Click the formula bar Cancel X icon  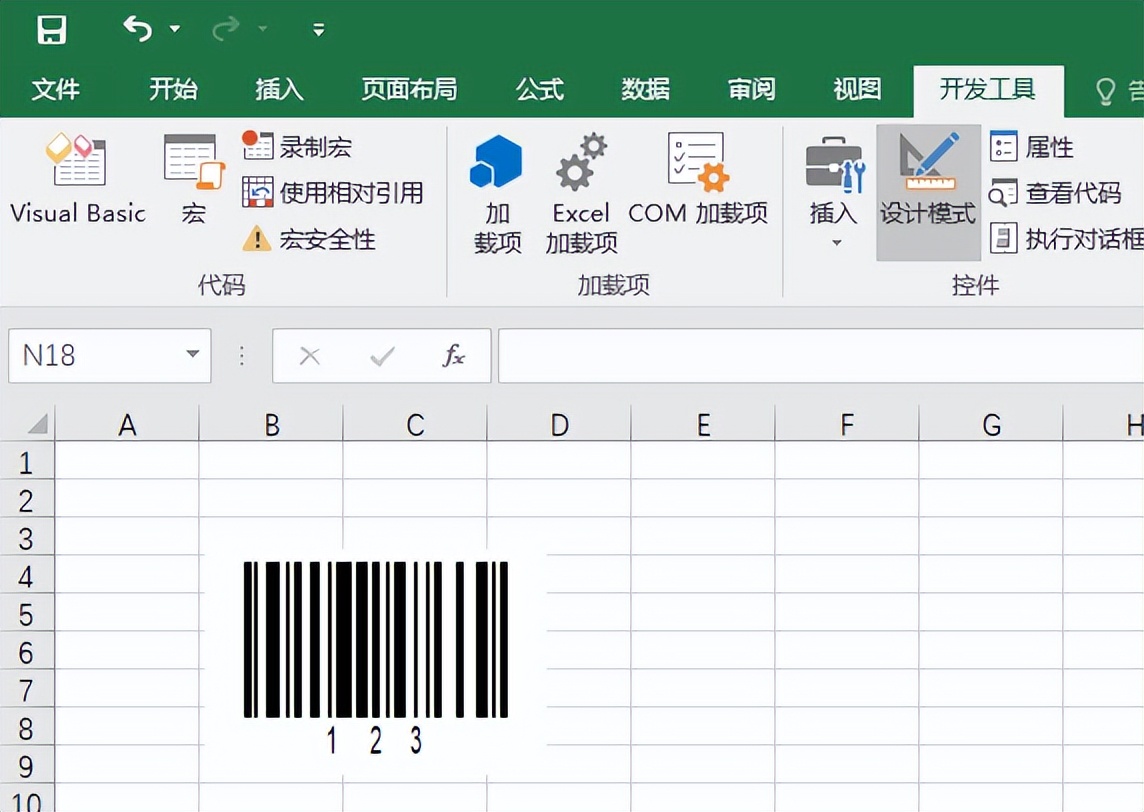(309, 356)
